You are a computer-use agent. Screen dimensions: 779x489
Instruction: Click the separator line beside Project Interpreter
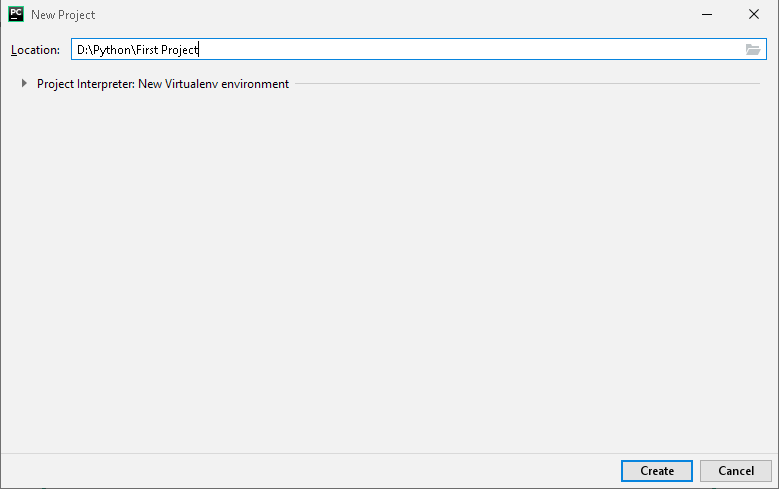coord(527,83)
